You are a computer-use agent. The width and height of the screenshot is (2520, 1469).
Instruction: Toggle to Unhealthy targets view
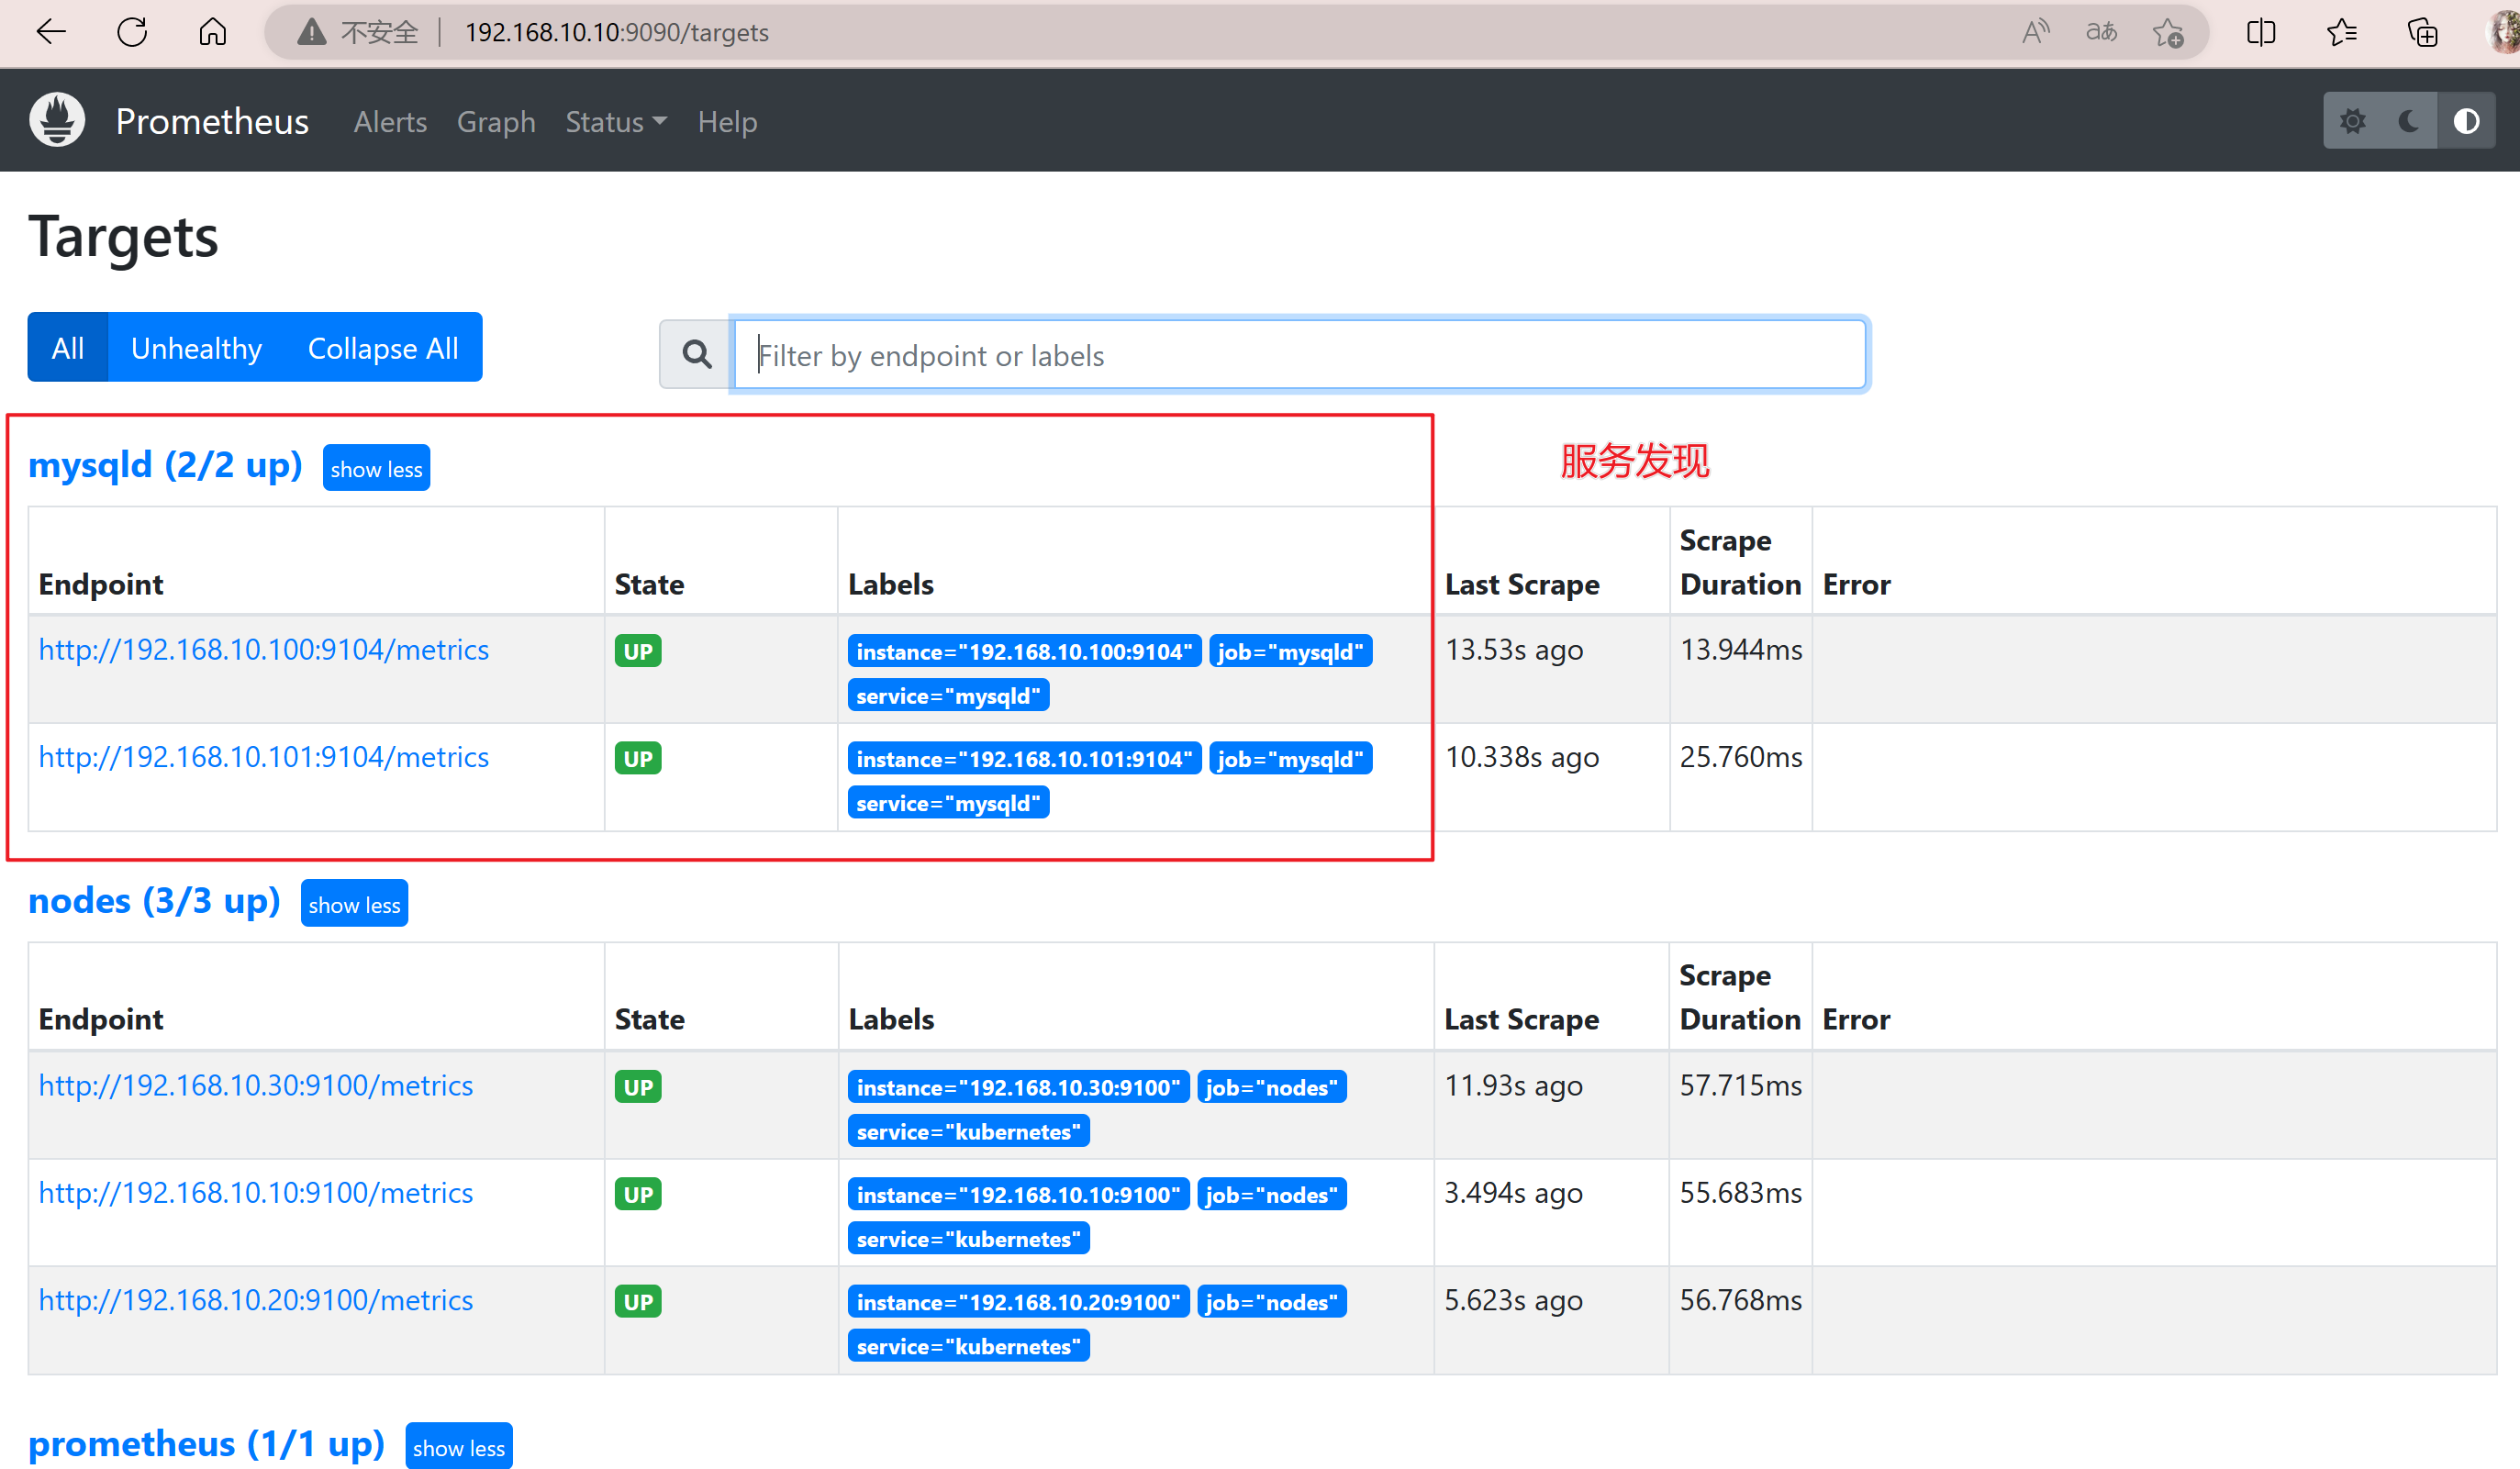tap(195, 348)
